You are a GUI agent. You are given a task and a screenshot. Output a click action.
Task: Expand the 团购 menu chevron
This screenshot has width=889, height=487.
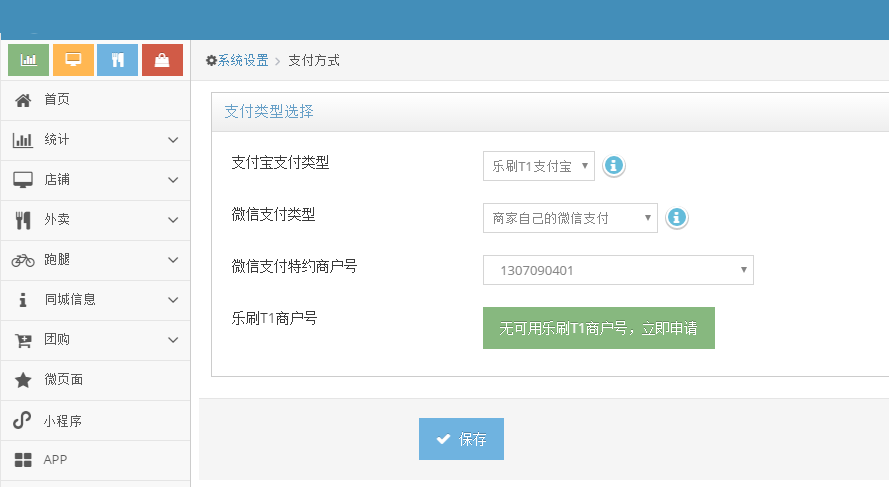[173, 340]
